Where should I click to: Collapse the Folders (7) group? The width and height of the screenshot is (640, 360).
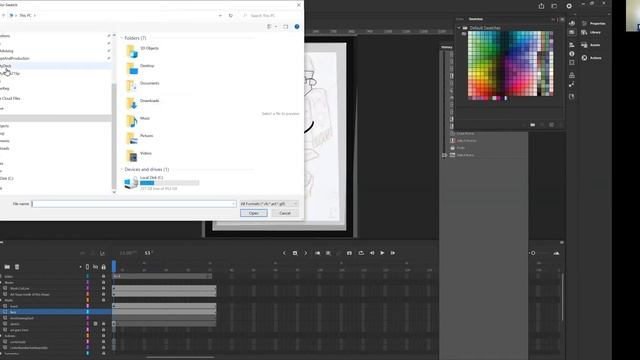[122, 38]
